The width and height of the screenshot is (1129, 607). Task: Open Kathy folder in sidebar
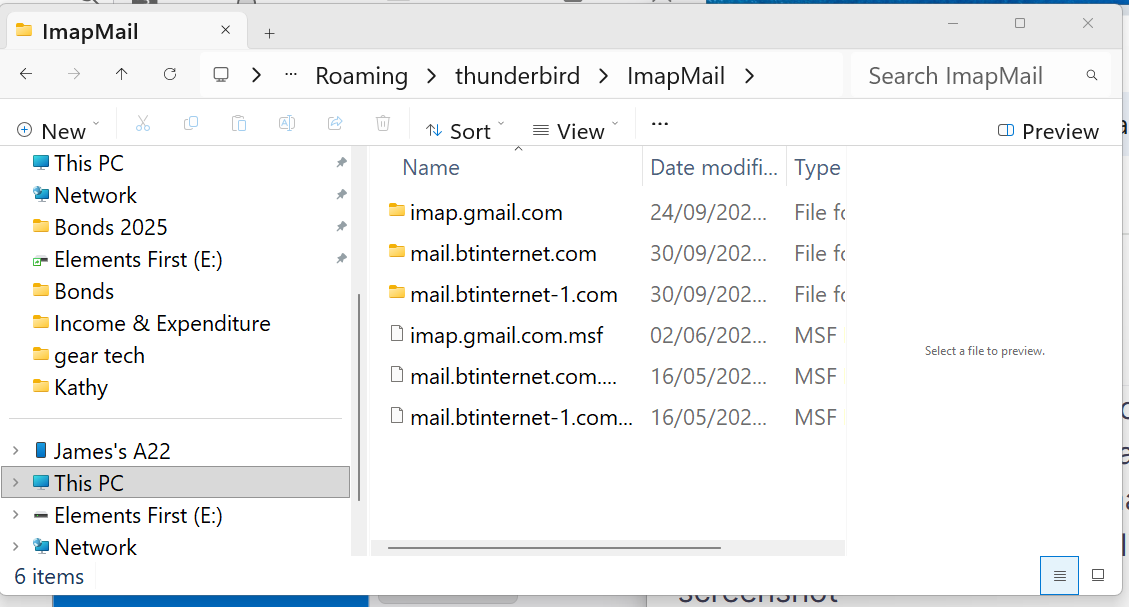coord(70,387)
